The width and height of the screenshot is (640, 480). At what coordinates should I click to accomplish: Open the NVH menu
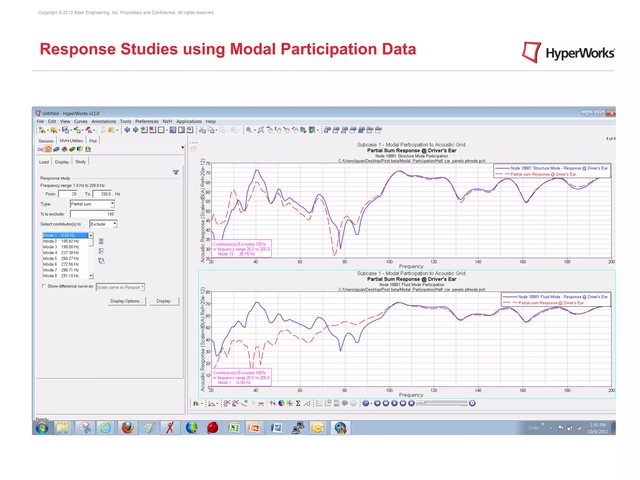click(x=167, y=121)
